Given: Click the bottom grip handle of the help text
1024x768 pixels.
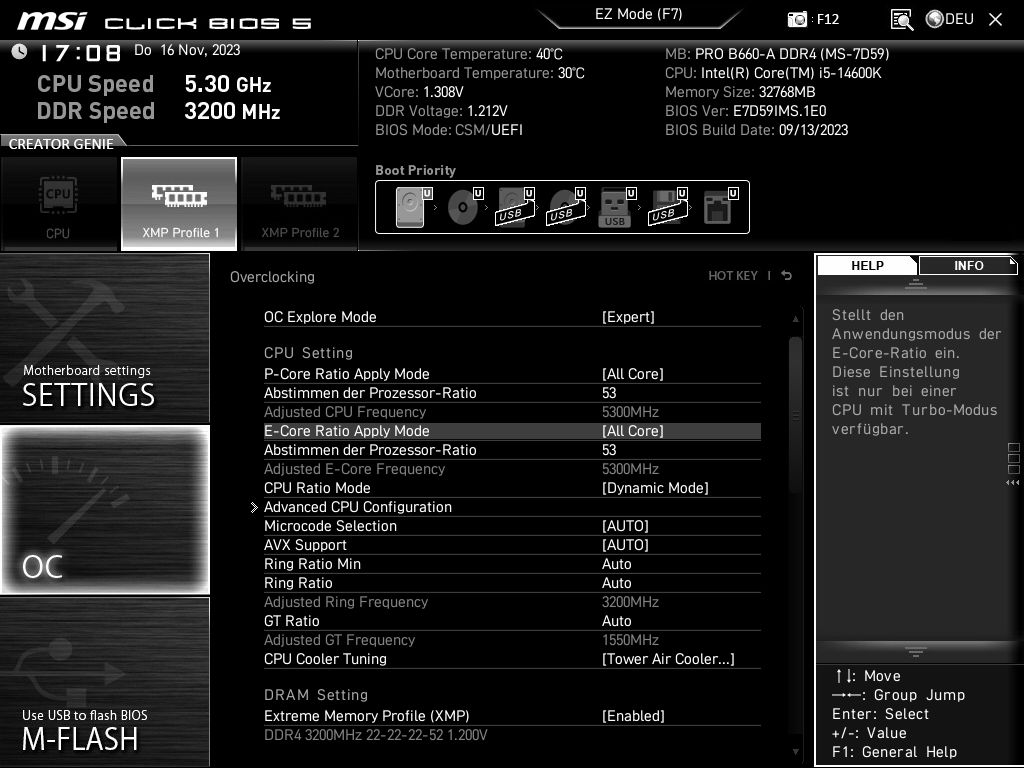Looking at the screenshot, I should pyautogui.click(x=916, y=651).
